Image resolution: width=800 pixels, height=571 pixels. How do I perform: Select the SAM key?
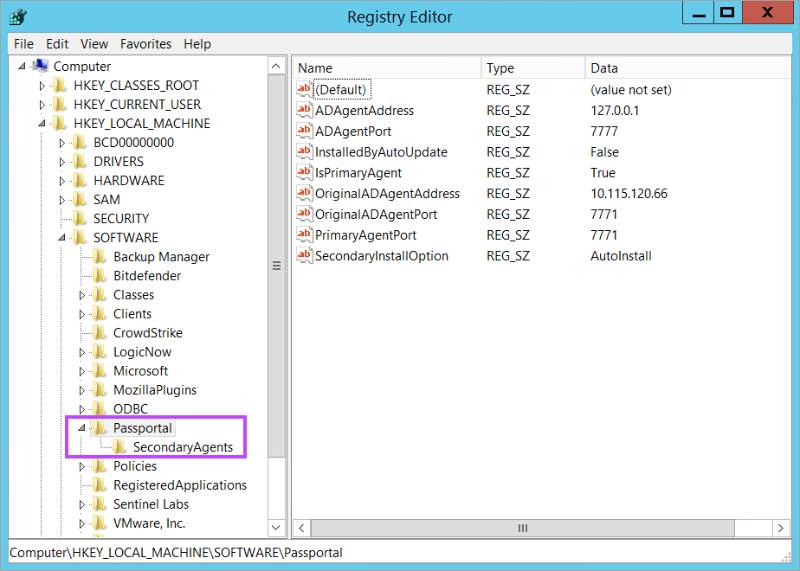point(107,200)
